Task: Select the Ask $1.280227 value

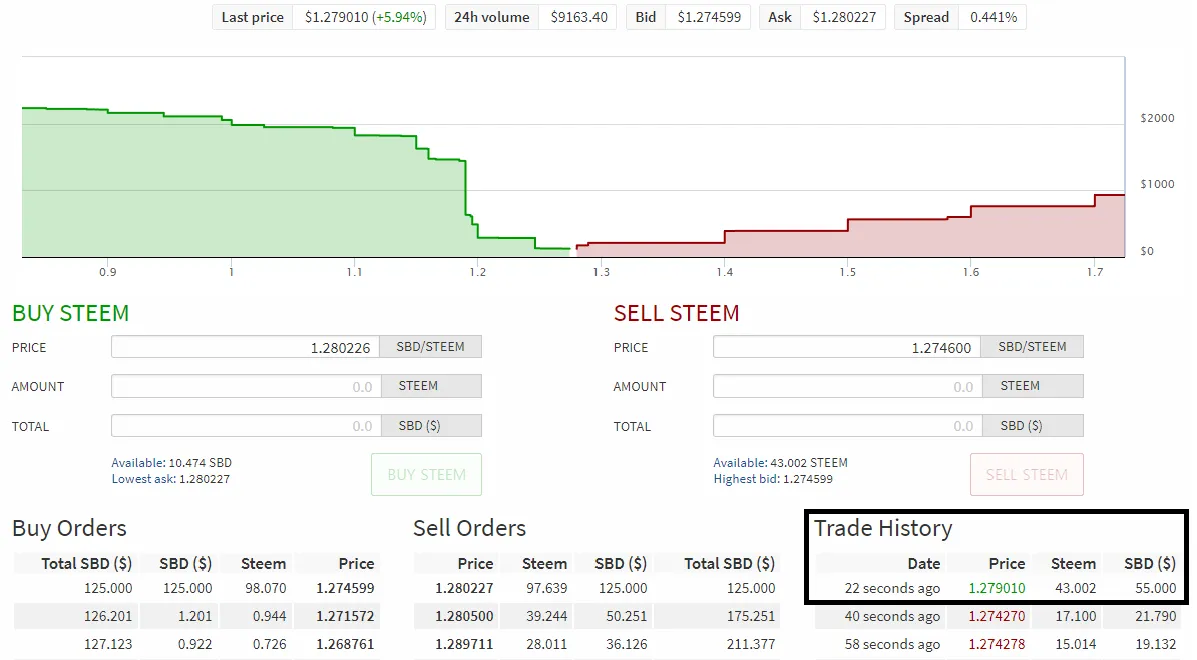Action: 844,17
